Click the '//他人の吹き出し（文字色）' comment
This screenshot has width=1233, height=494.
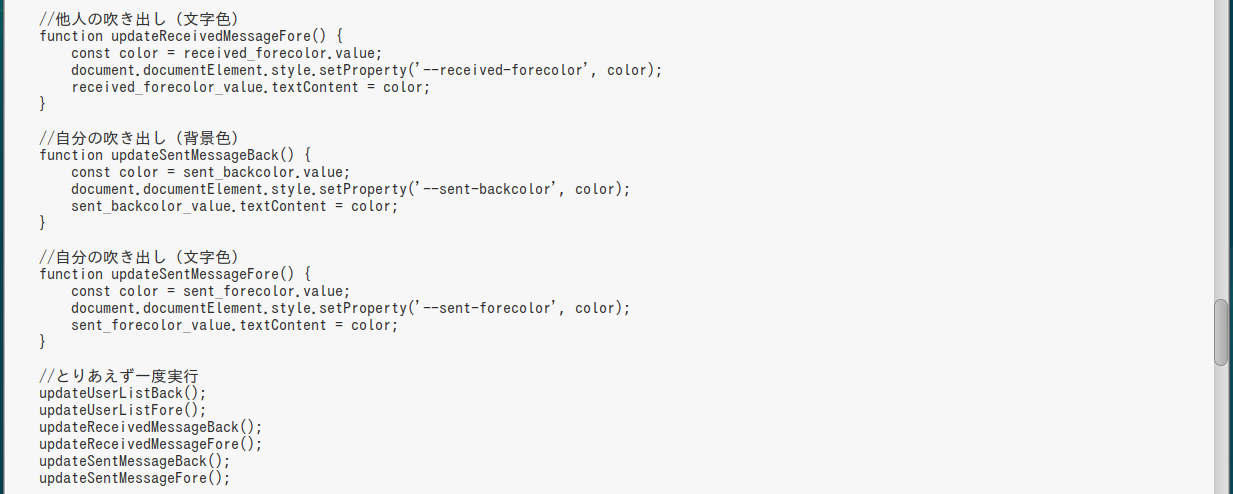pyautogui.click(x=138, y=19)
